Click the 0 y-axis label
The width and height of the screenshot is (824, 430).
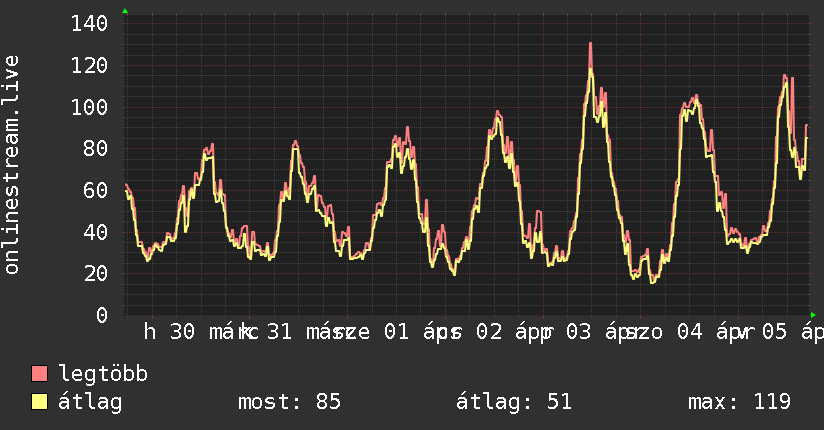102,315
